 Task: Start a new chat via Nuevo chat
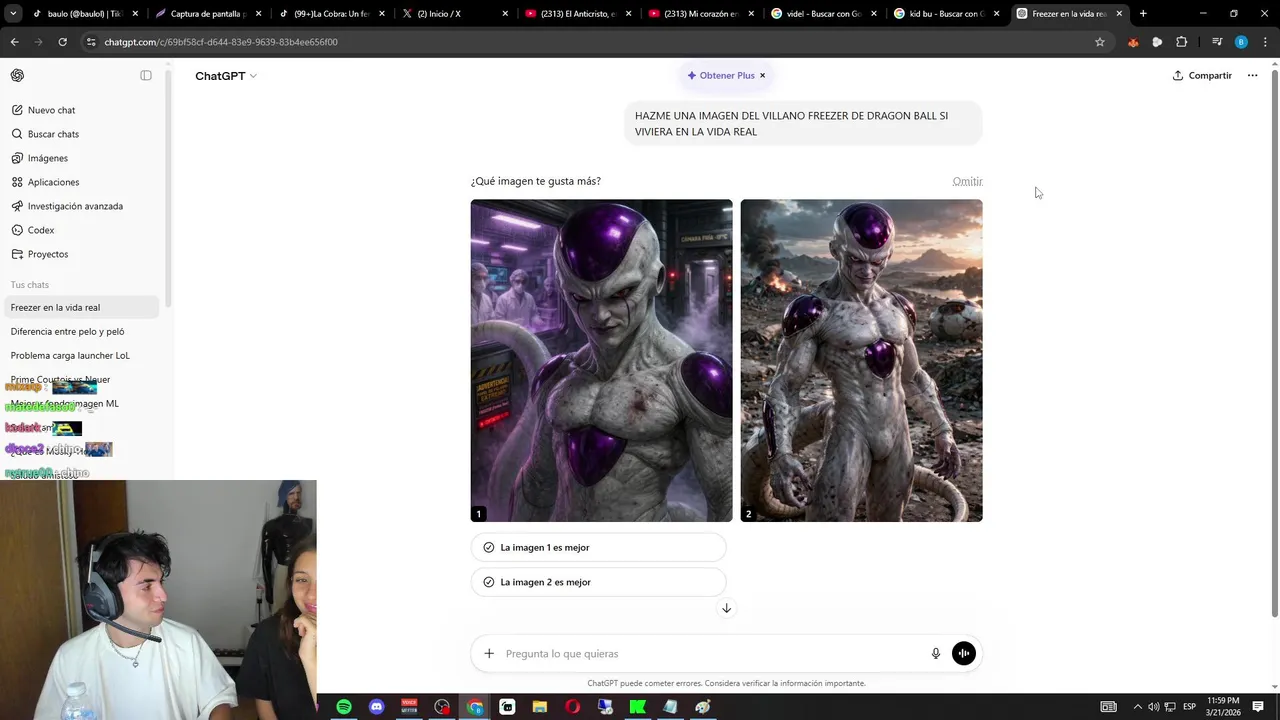click(82, 110)
